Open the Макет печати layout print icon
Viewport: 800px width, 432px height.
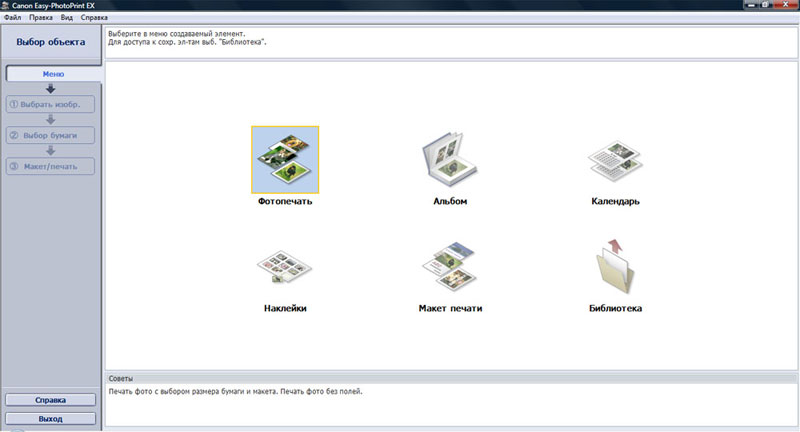[x=449, y=266]
